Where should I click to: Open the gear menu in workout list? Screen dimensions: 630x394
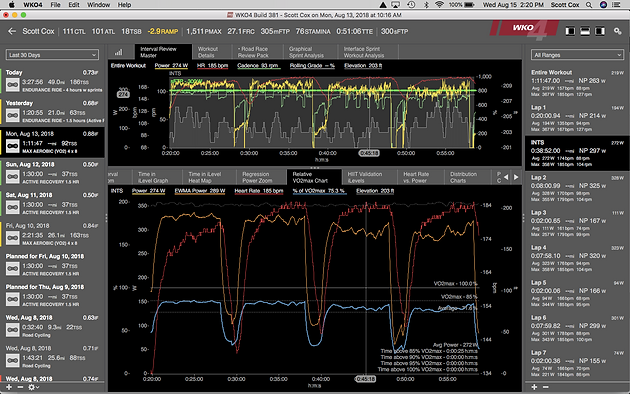[x=33, y=387]
